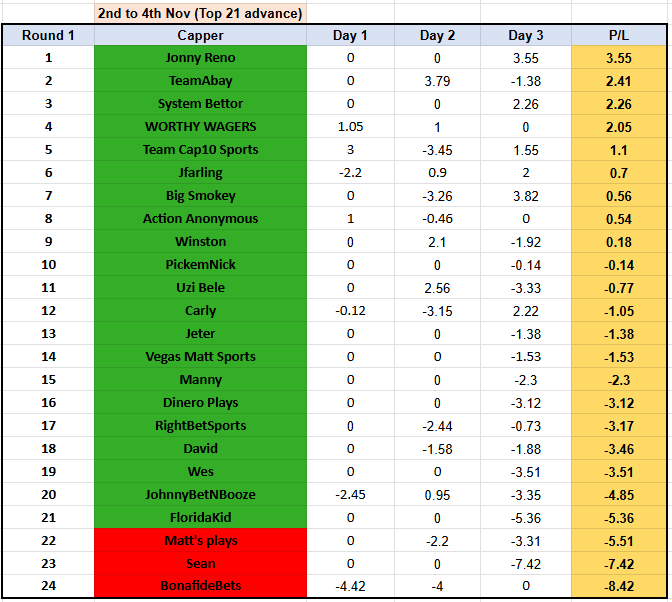The height and width of the screenshot is (602, 672).
Task: Click WORTHY WAGERS Day 1 value 1.05
Action: click(x=350, y=127)
